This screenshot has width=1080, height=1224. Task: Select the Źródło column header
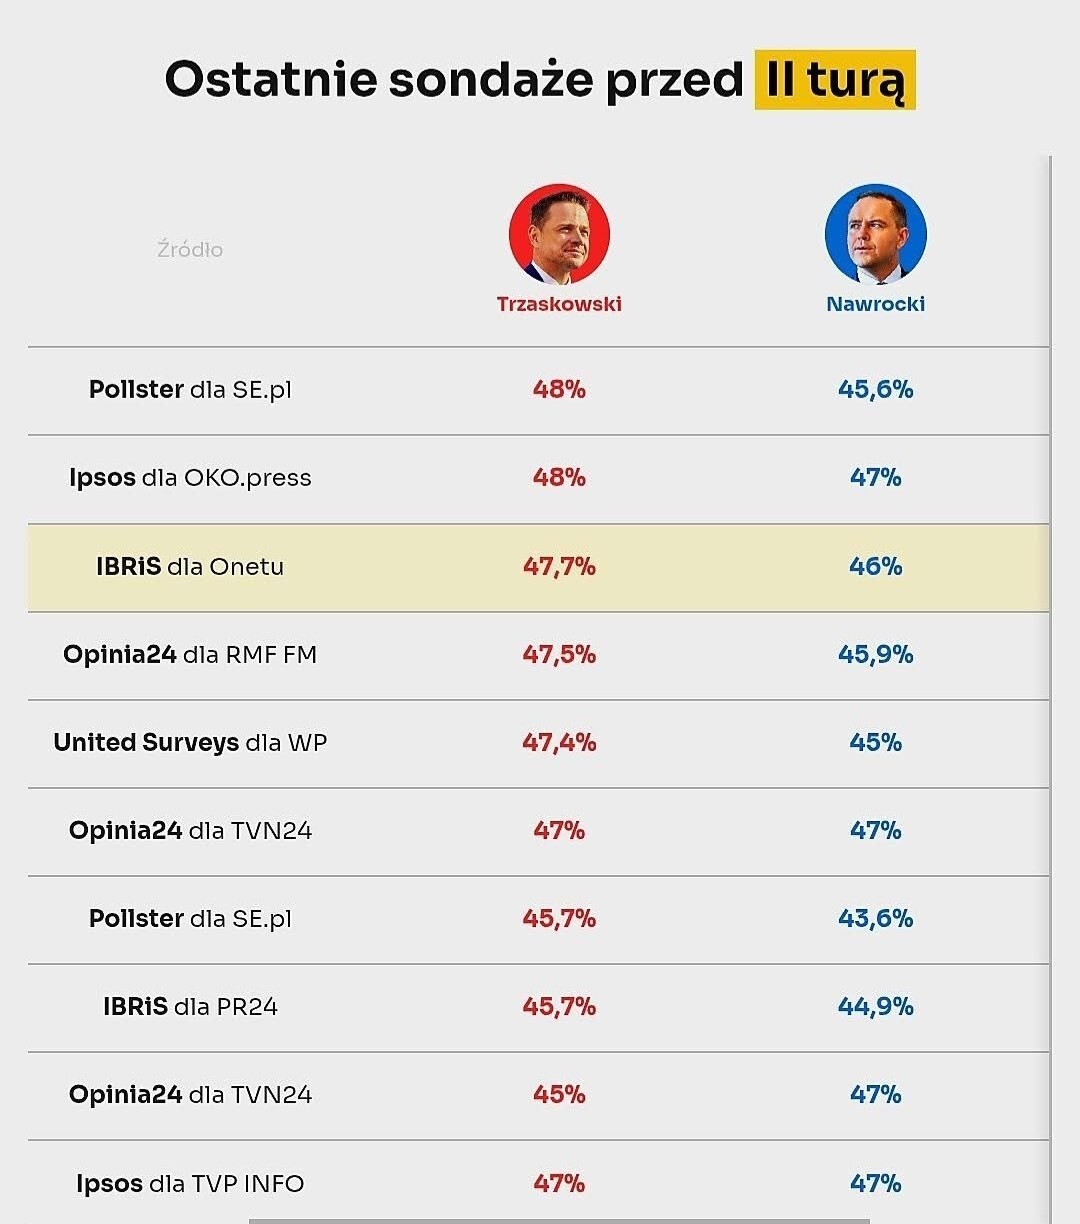pos(190,250)
